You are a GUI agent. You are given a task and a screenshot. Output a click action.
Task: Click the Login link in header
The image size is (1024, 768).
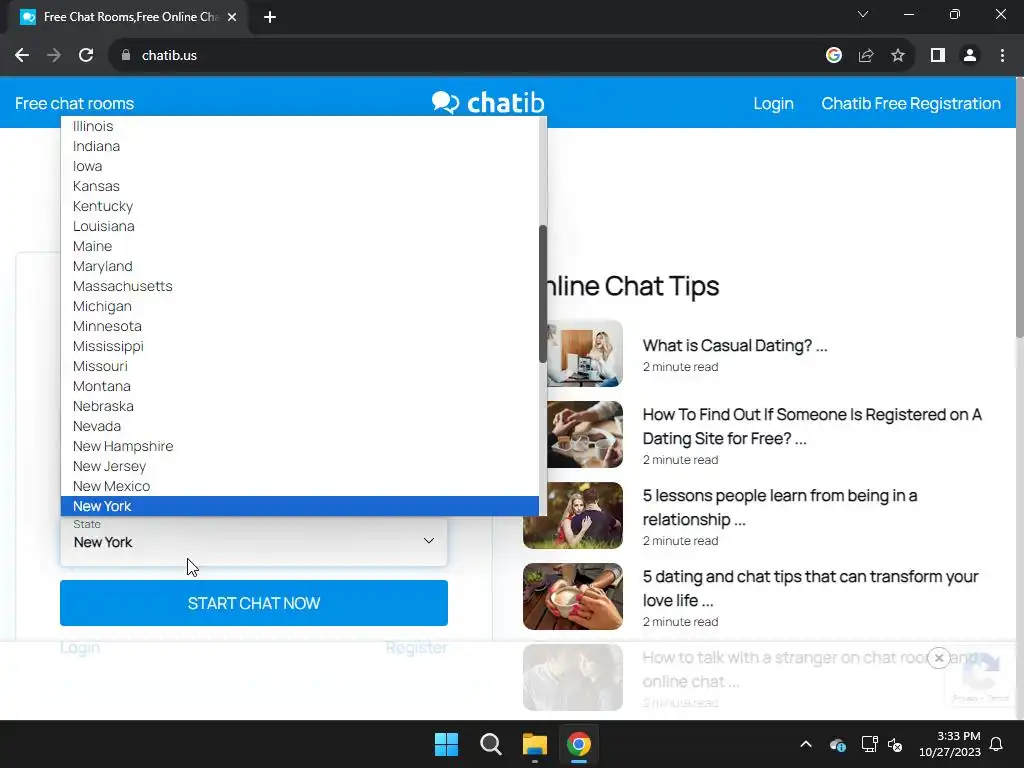point(773,103)
